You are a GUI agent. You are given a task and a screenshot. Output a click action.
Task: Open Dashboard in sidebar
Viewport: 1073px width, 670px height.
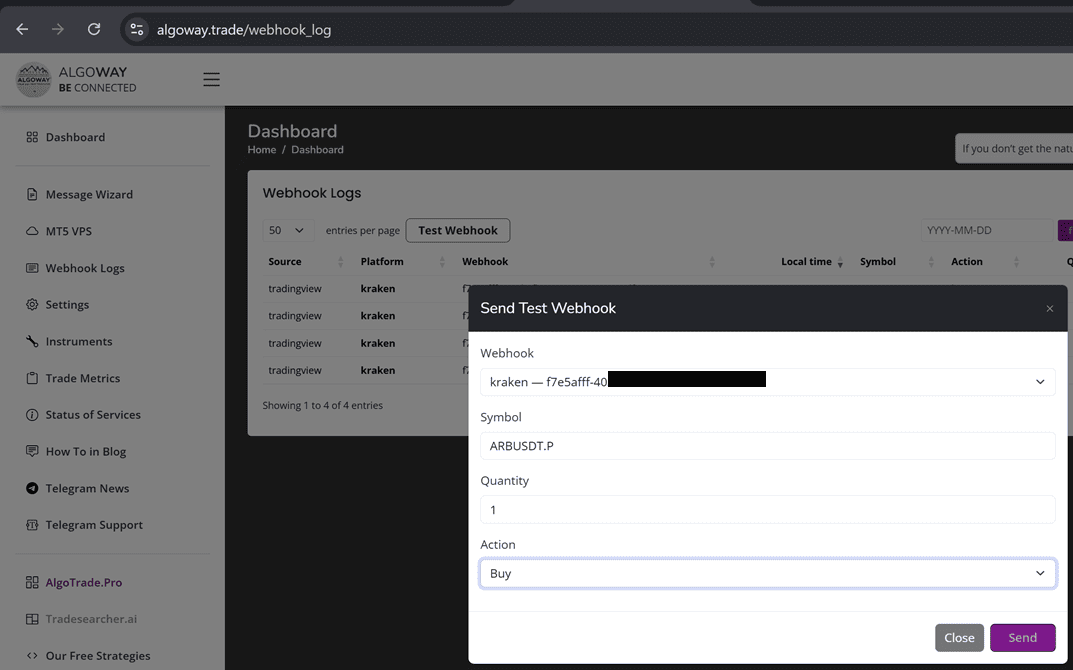click(75, 137)
